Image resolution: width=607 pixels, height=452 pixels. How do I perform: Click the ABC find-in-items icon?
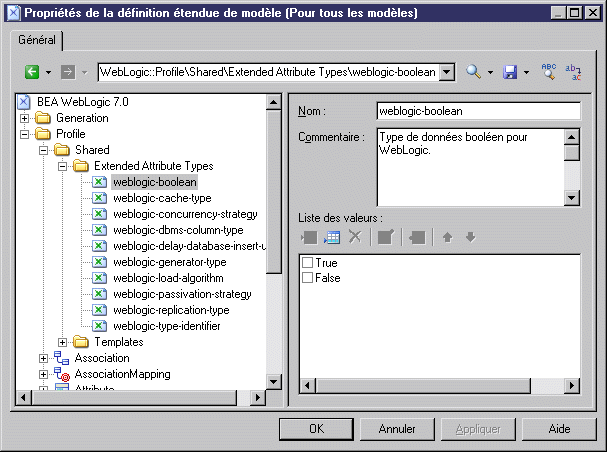pos(549,72)
